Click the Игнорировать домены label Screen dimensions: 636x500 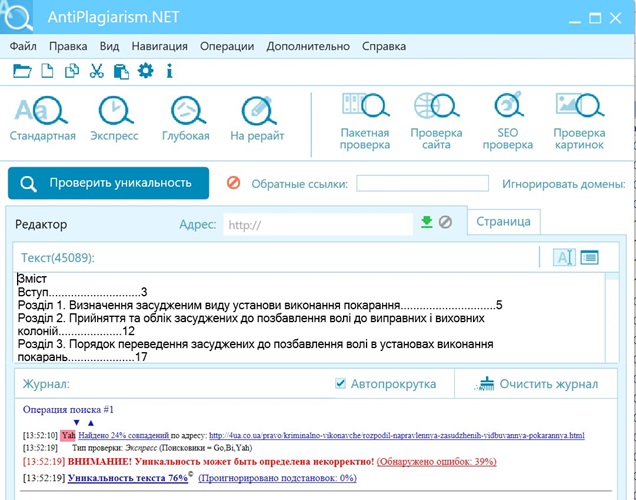point(564,184)
